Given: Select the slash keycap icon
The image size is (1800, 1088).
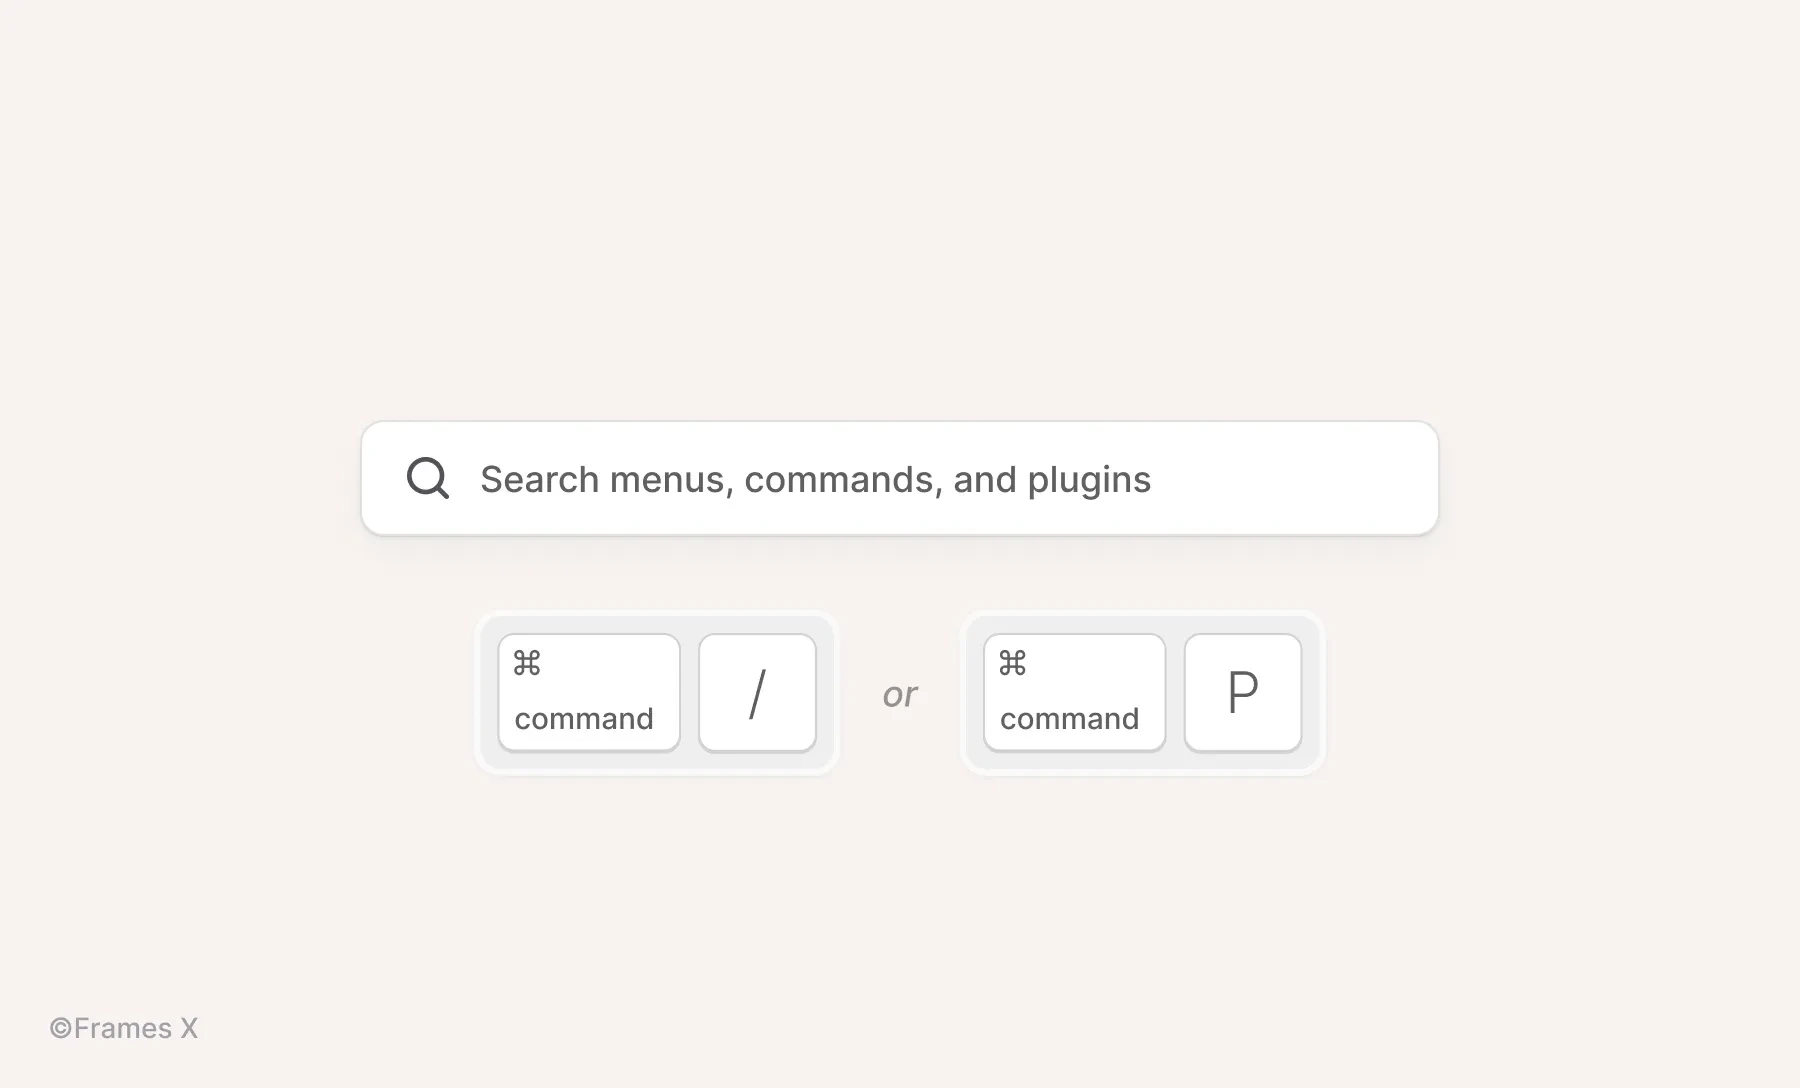Looking at the screenshot, I should 757,692.
